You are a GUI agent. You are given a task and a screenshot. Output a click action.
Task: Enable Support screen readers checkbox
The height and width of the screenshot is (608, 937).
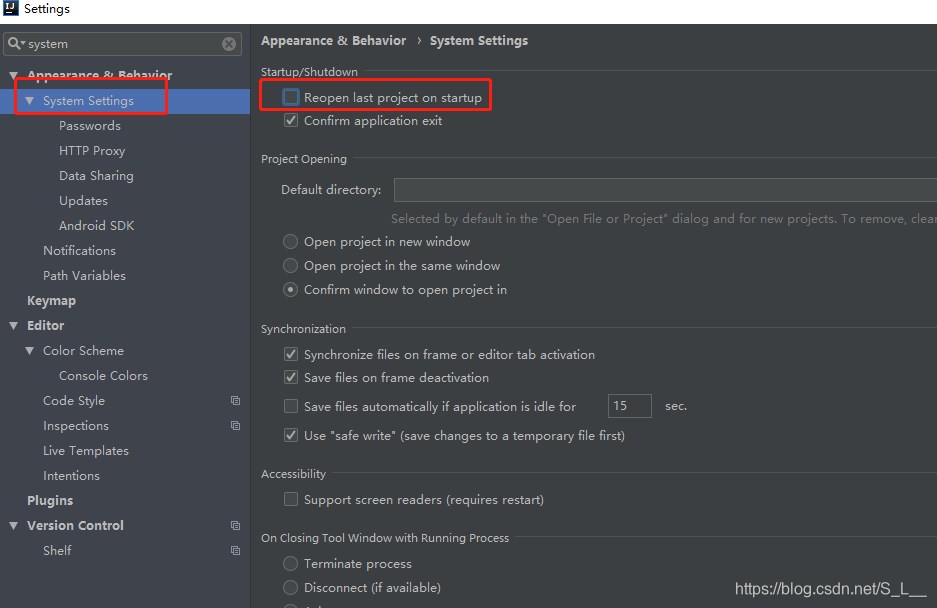click(291, 499)
